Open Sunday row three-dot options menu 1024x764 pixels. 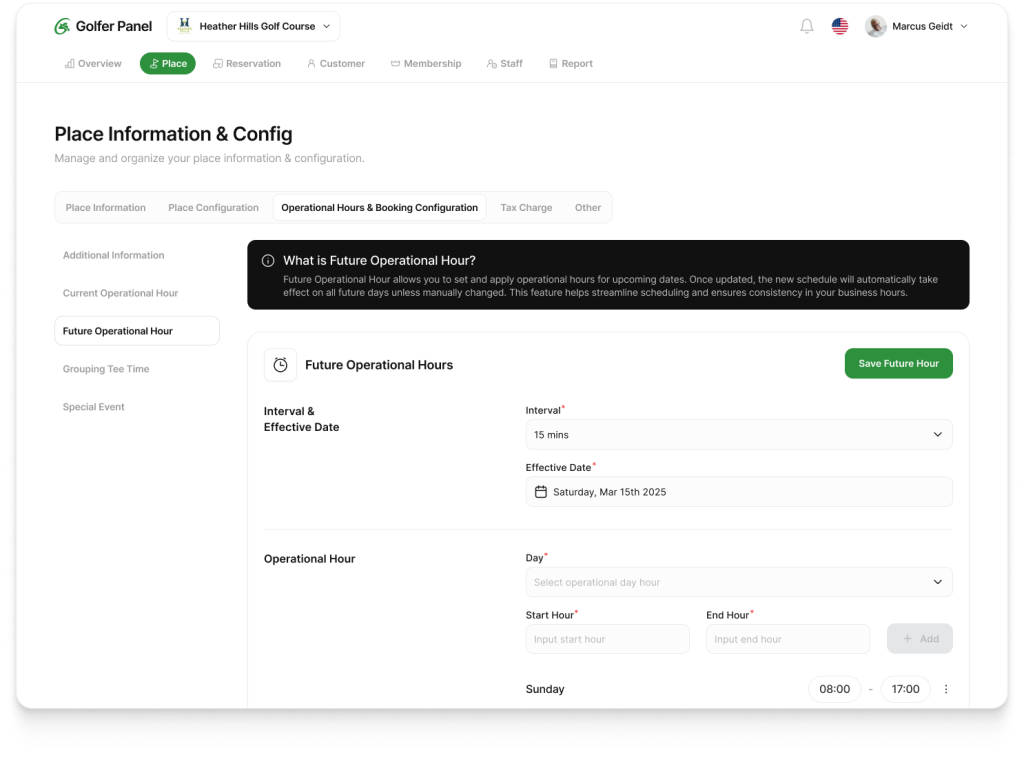coord(946,689)
